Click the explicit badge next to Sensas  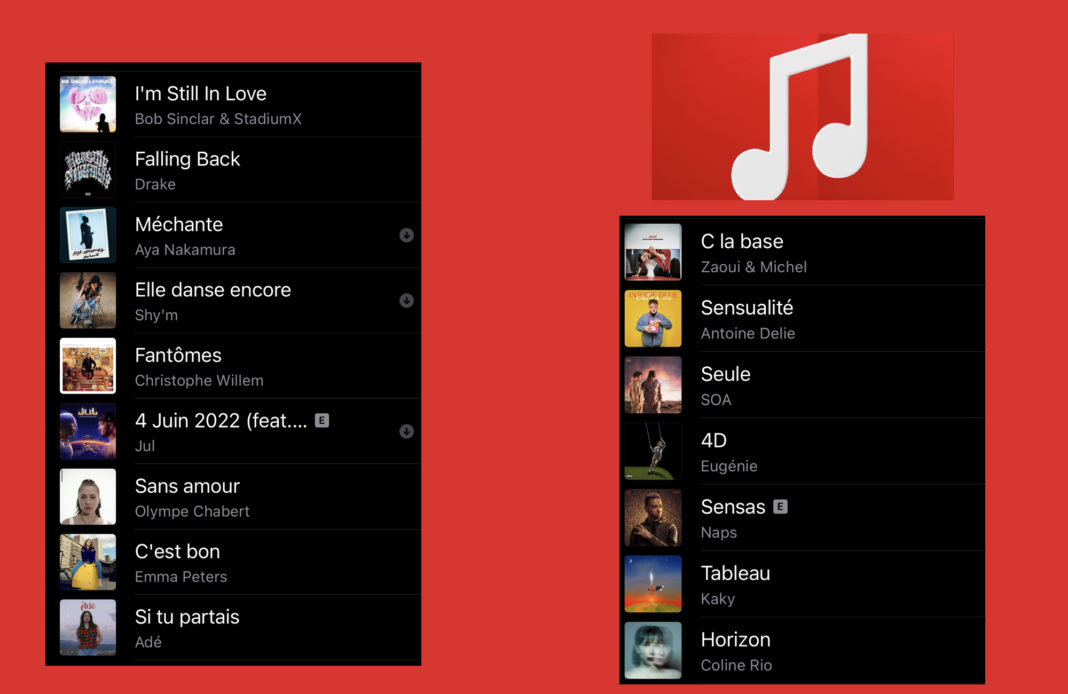(x=781, y=507)
